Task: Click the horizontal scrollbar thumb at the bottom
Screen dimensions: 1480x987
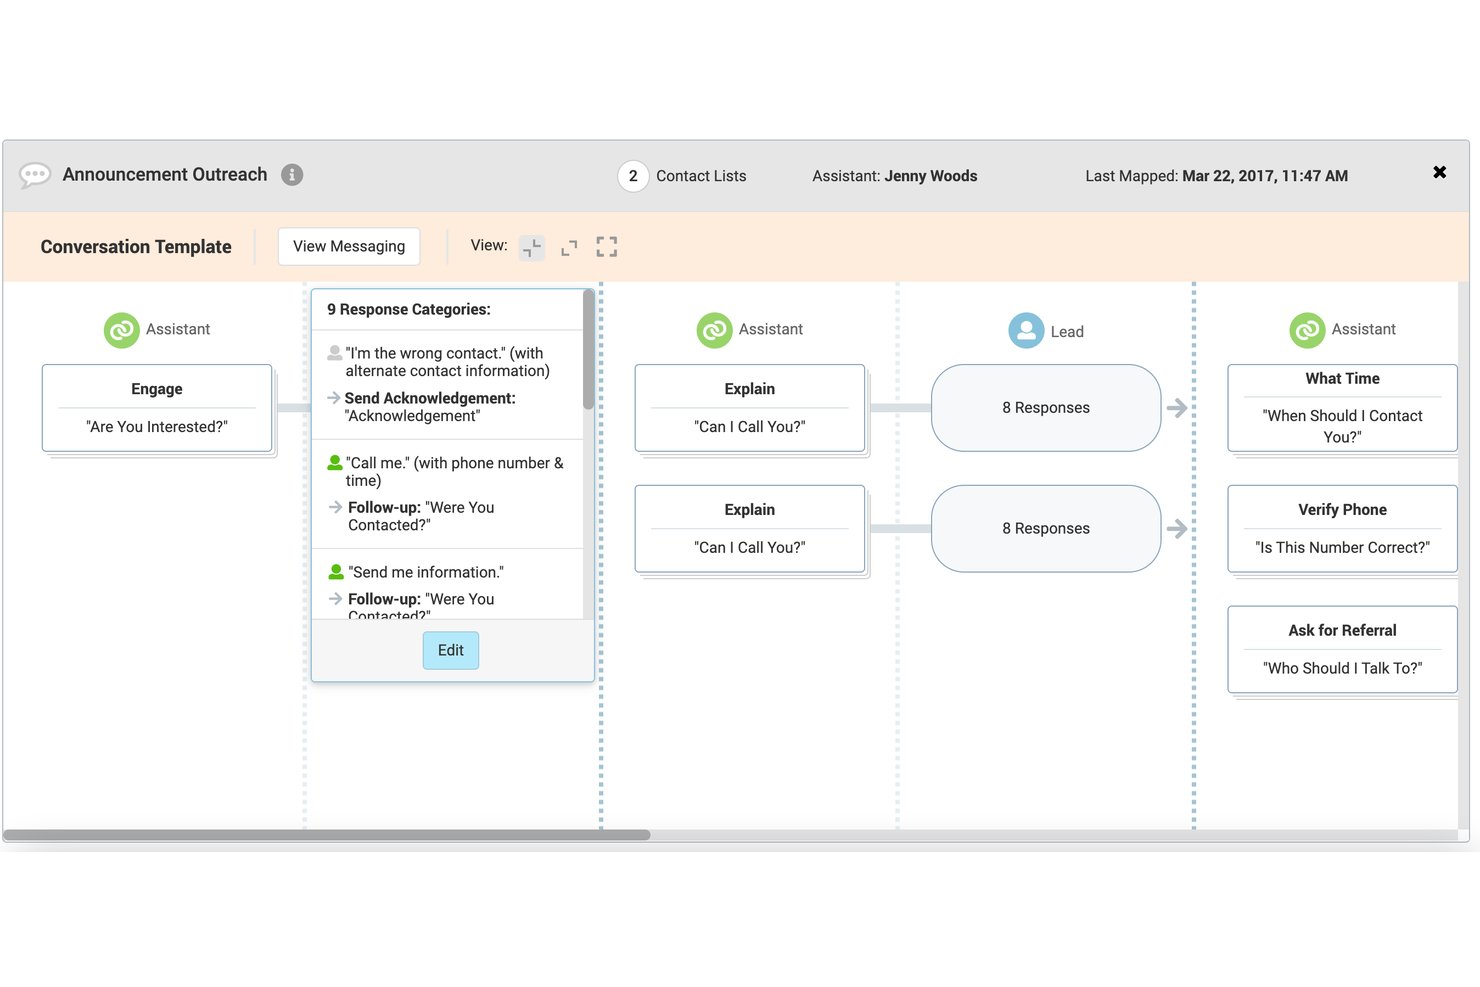Action: [x=327, y=835]
